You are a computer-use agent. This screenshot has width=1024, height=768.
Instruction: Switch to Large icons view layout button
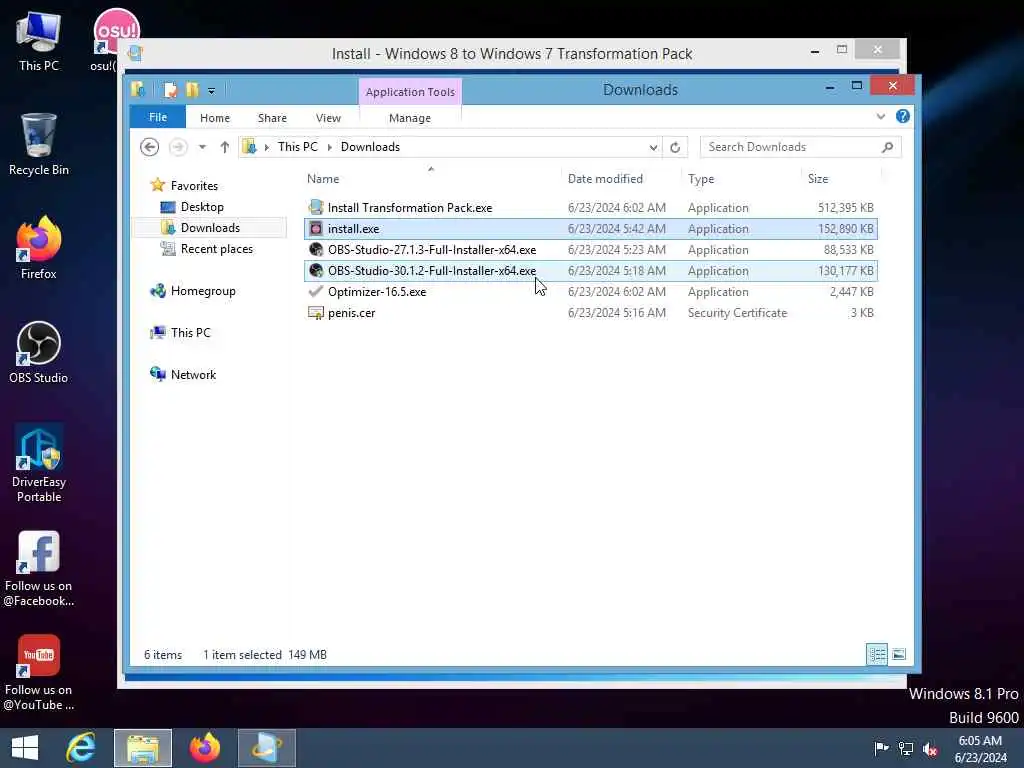point(899,654)
